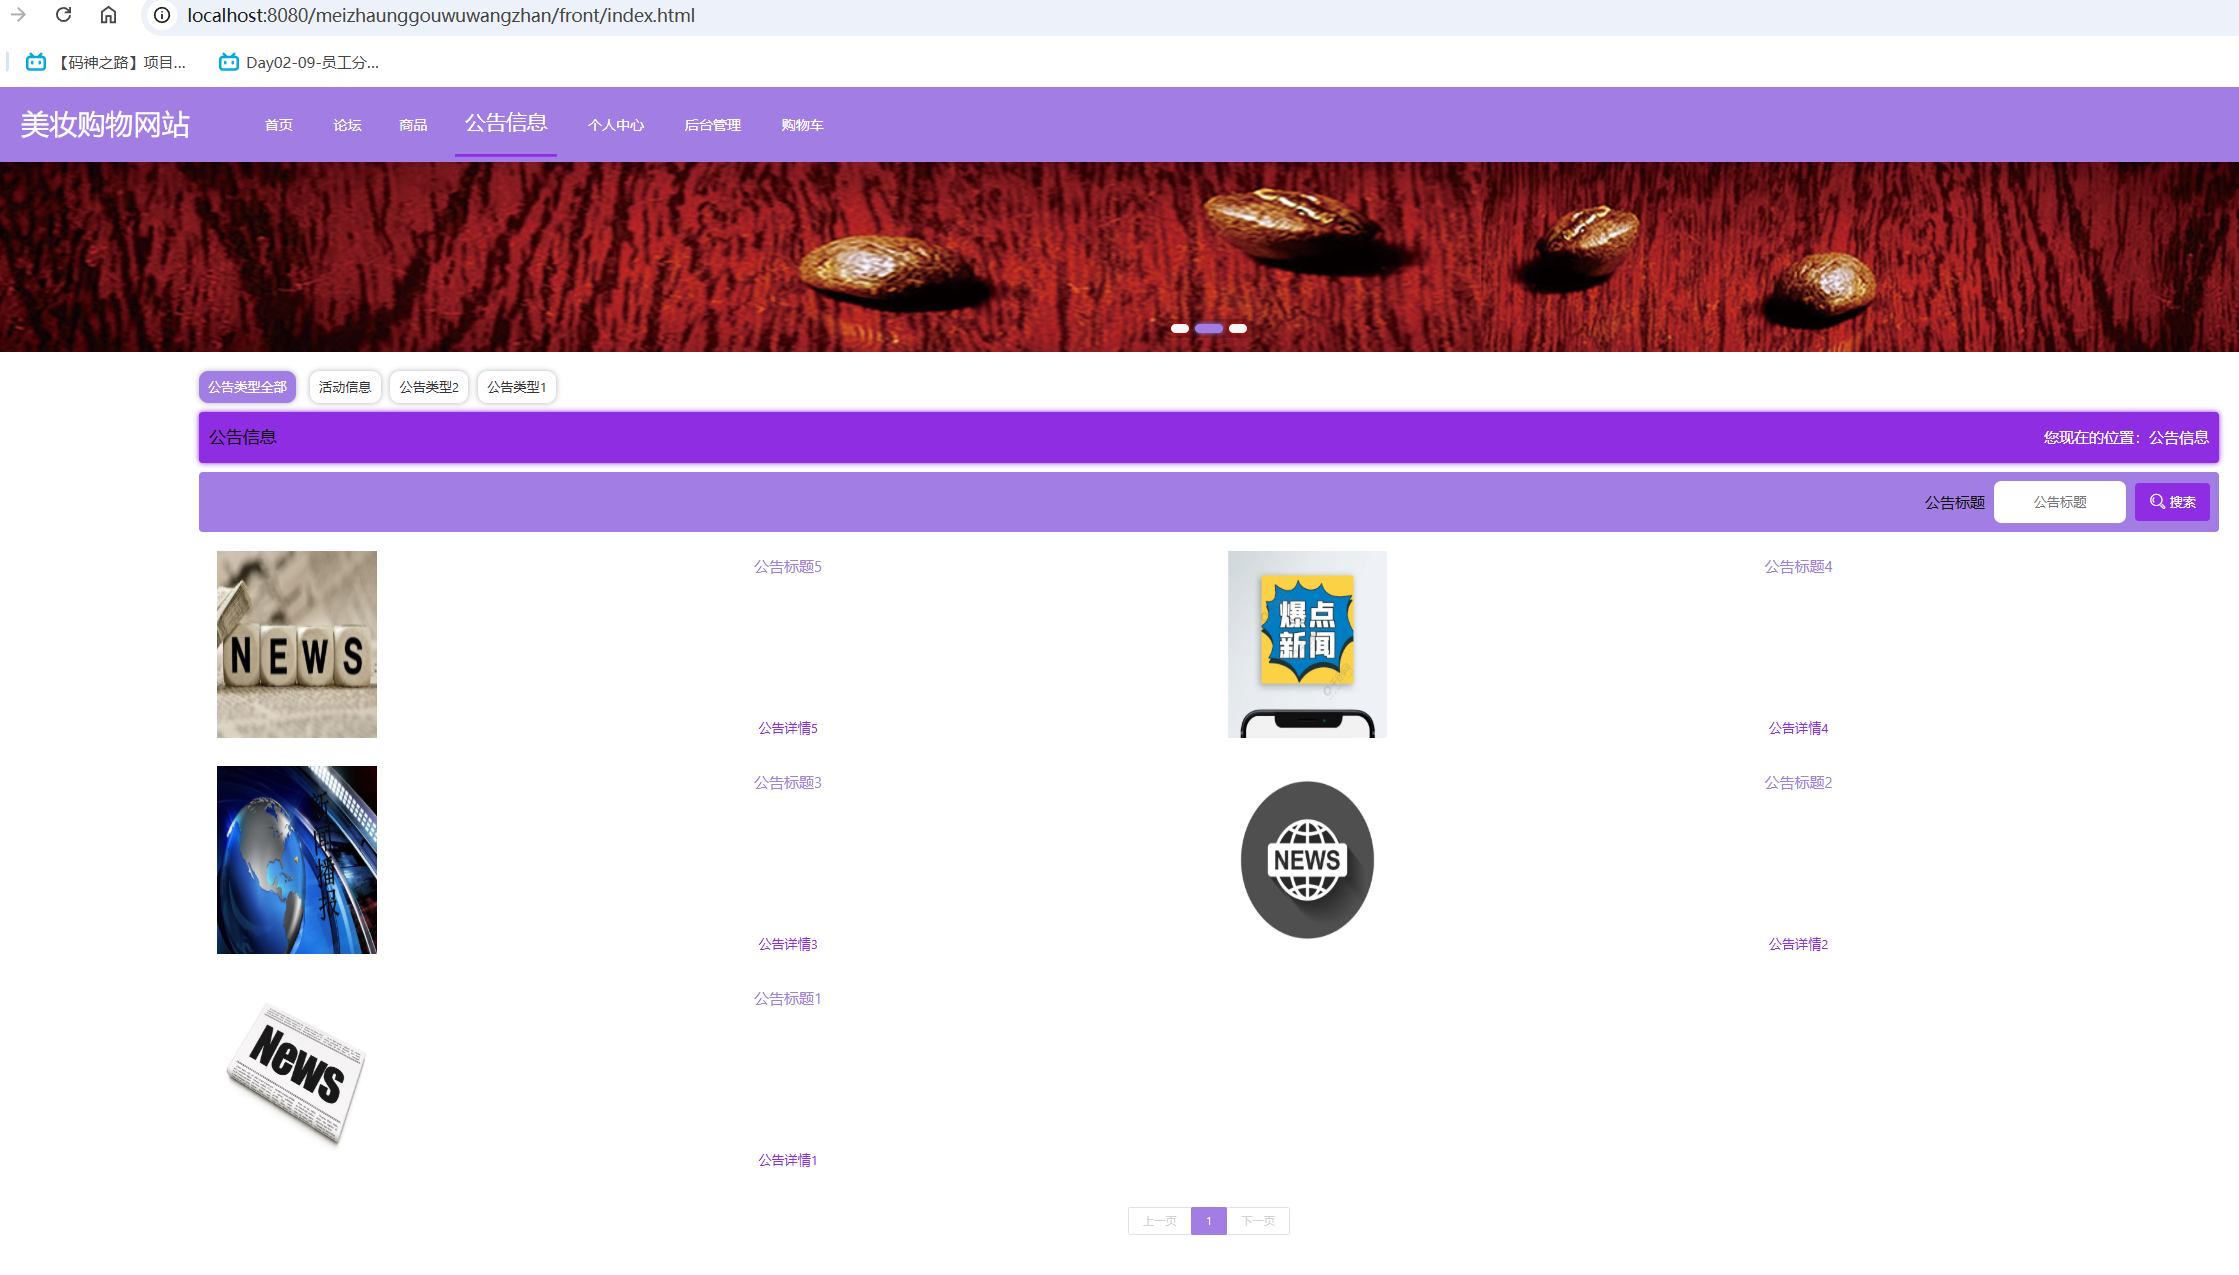The height and width of the screenshot is (1275, 2239).
Task: Click the browser home icon
Action: 108,15
